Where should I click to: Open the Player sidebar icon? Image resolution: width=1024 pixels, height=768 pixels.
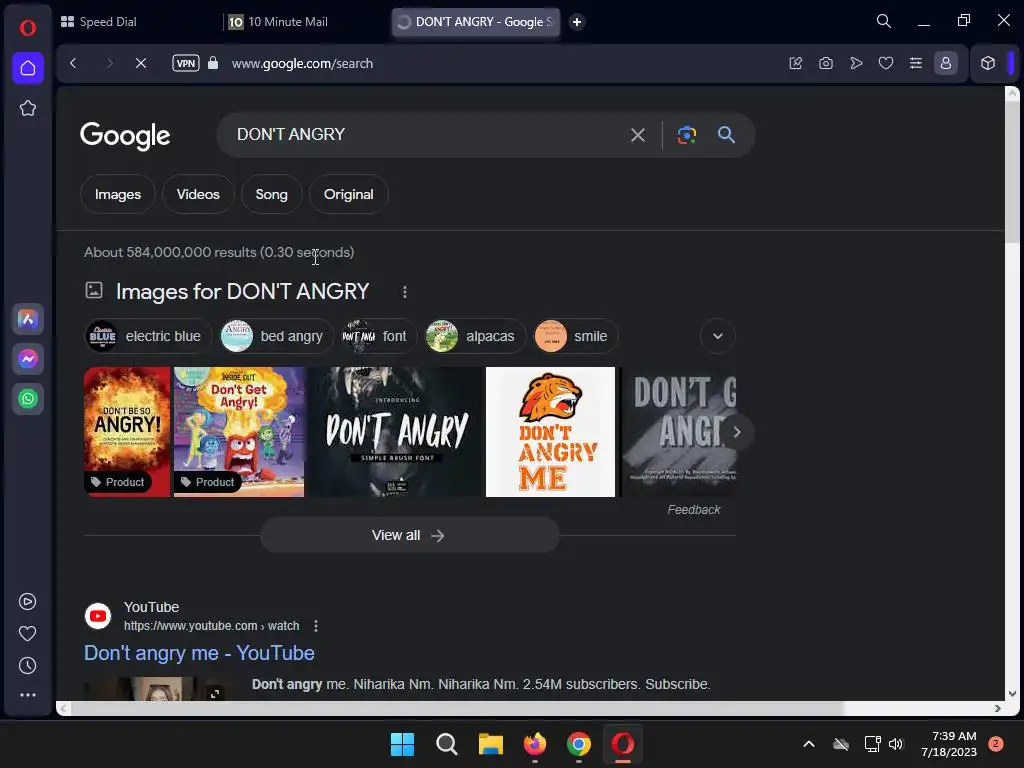point(27,601)
